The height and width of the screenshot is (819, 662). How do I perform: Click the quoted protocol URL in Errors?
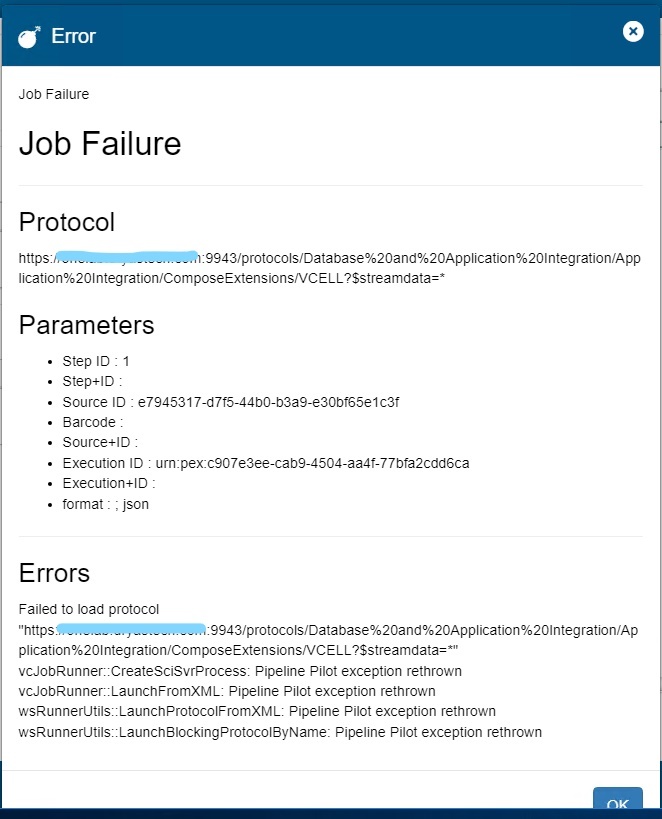coord(328,640)
